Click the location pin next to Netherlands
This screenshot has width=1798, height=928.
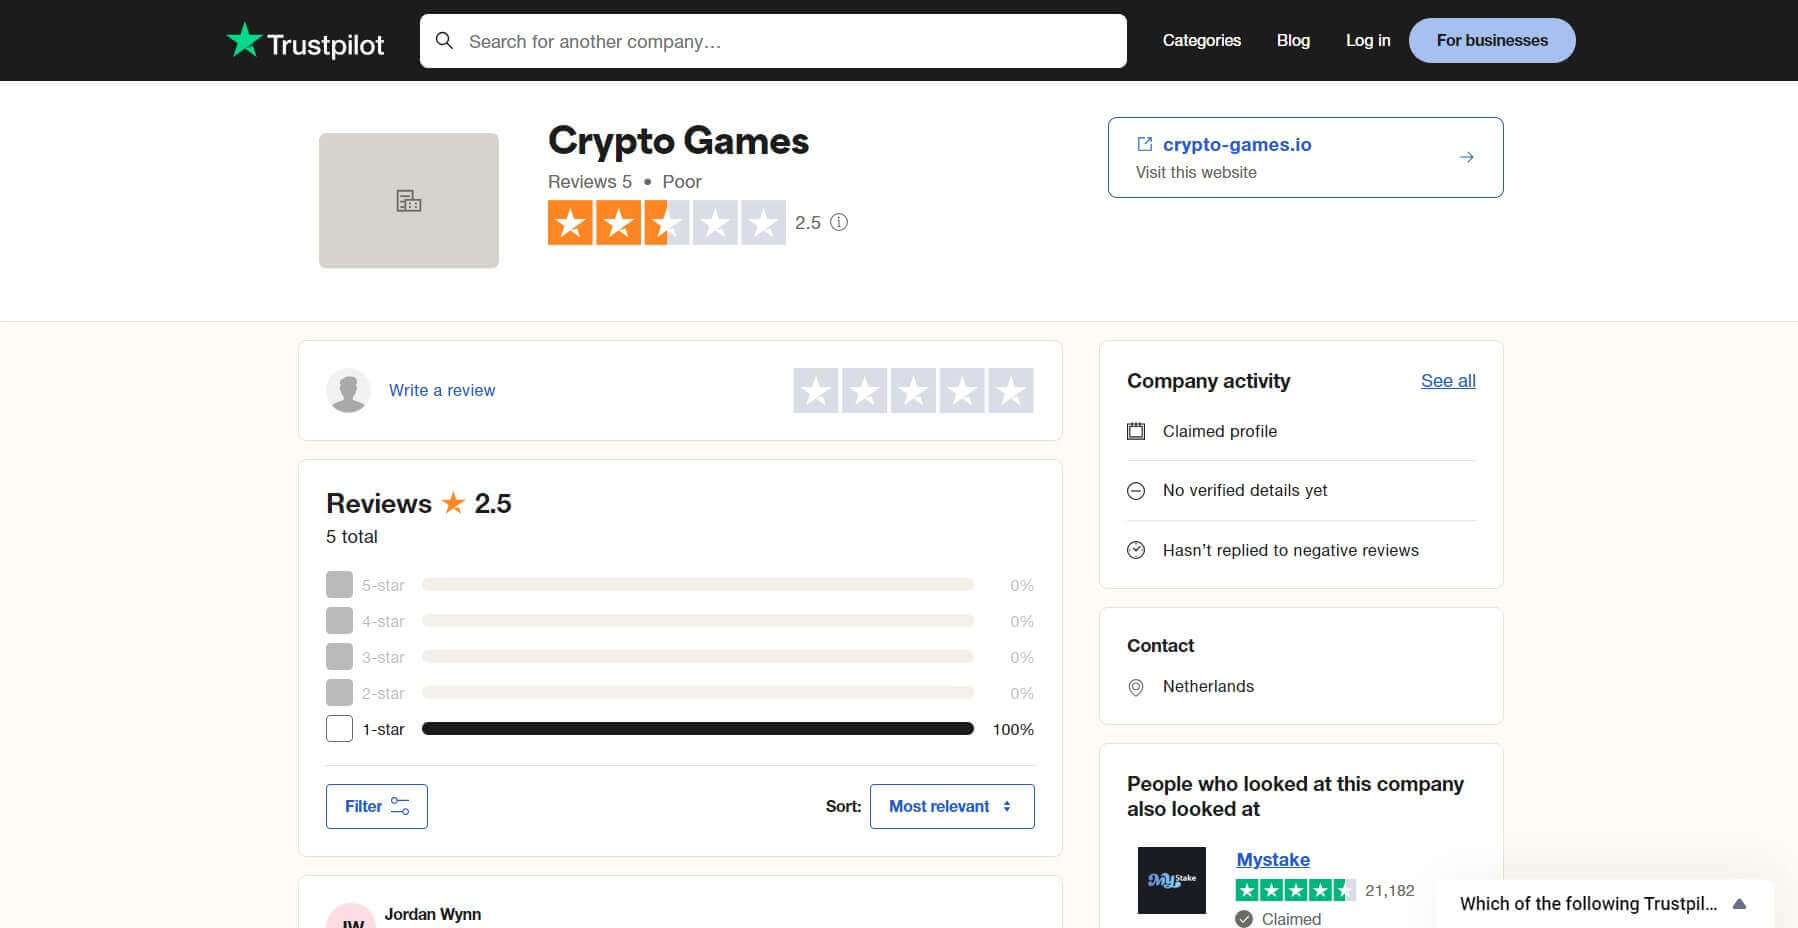pos(1136,686)
